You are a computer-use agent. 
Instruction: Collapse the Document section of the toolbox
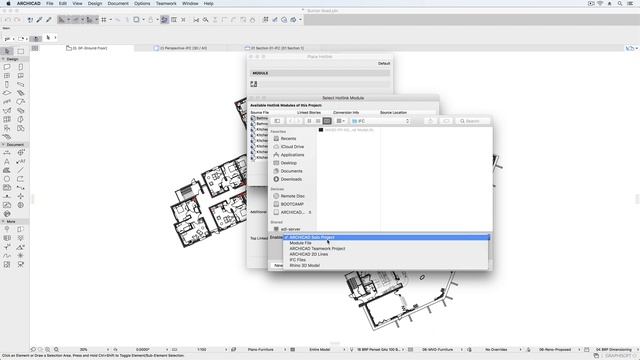[3, 144]
